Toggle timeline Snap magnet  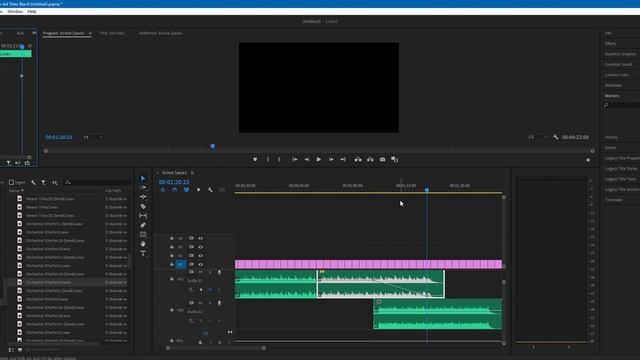click(175, 190)
